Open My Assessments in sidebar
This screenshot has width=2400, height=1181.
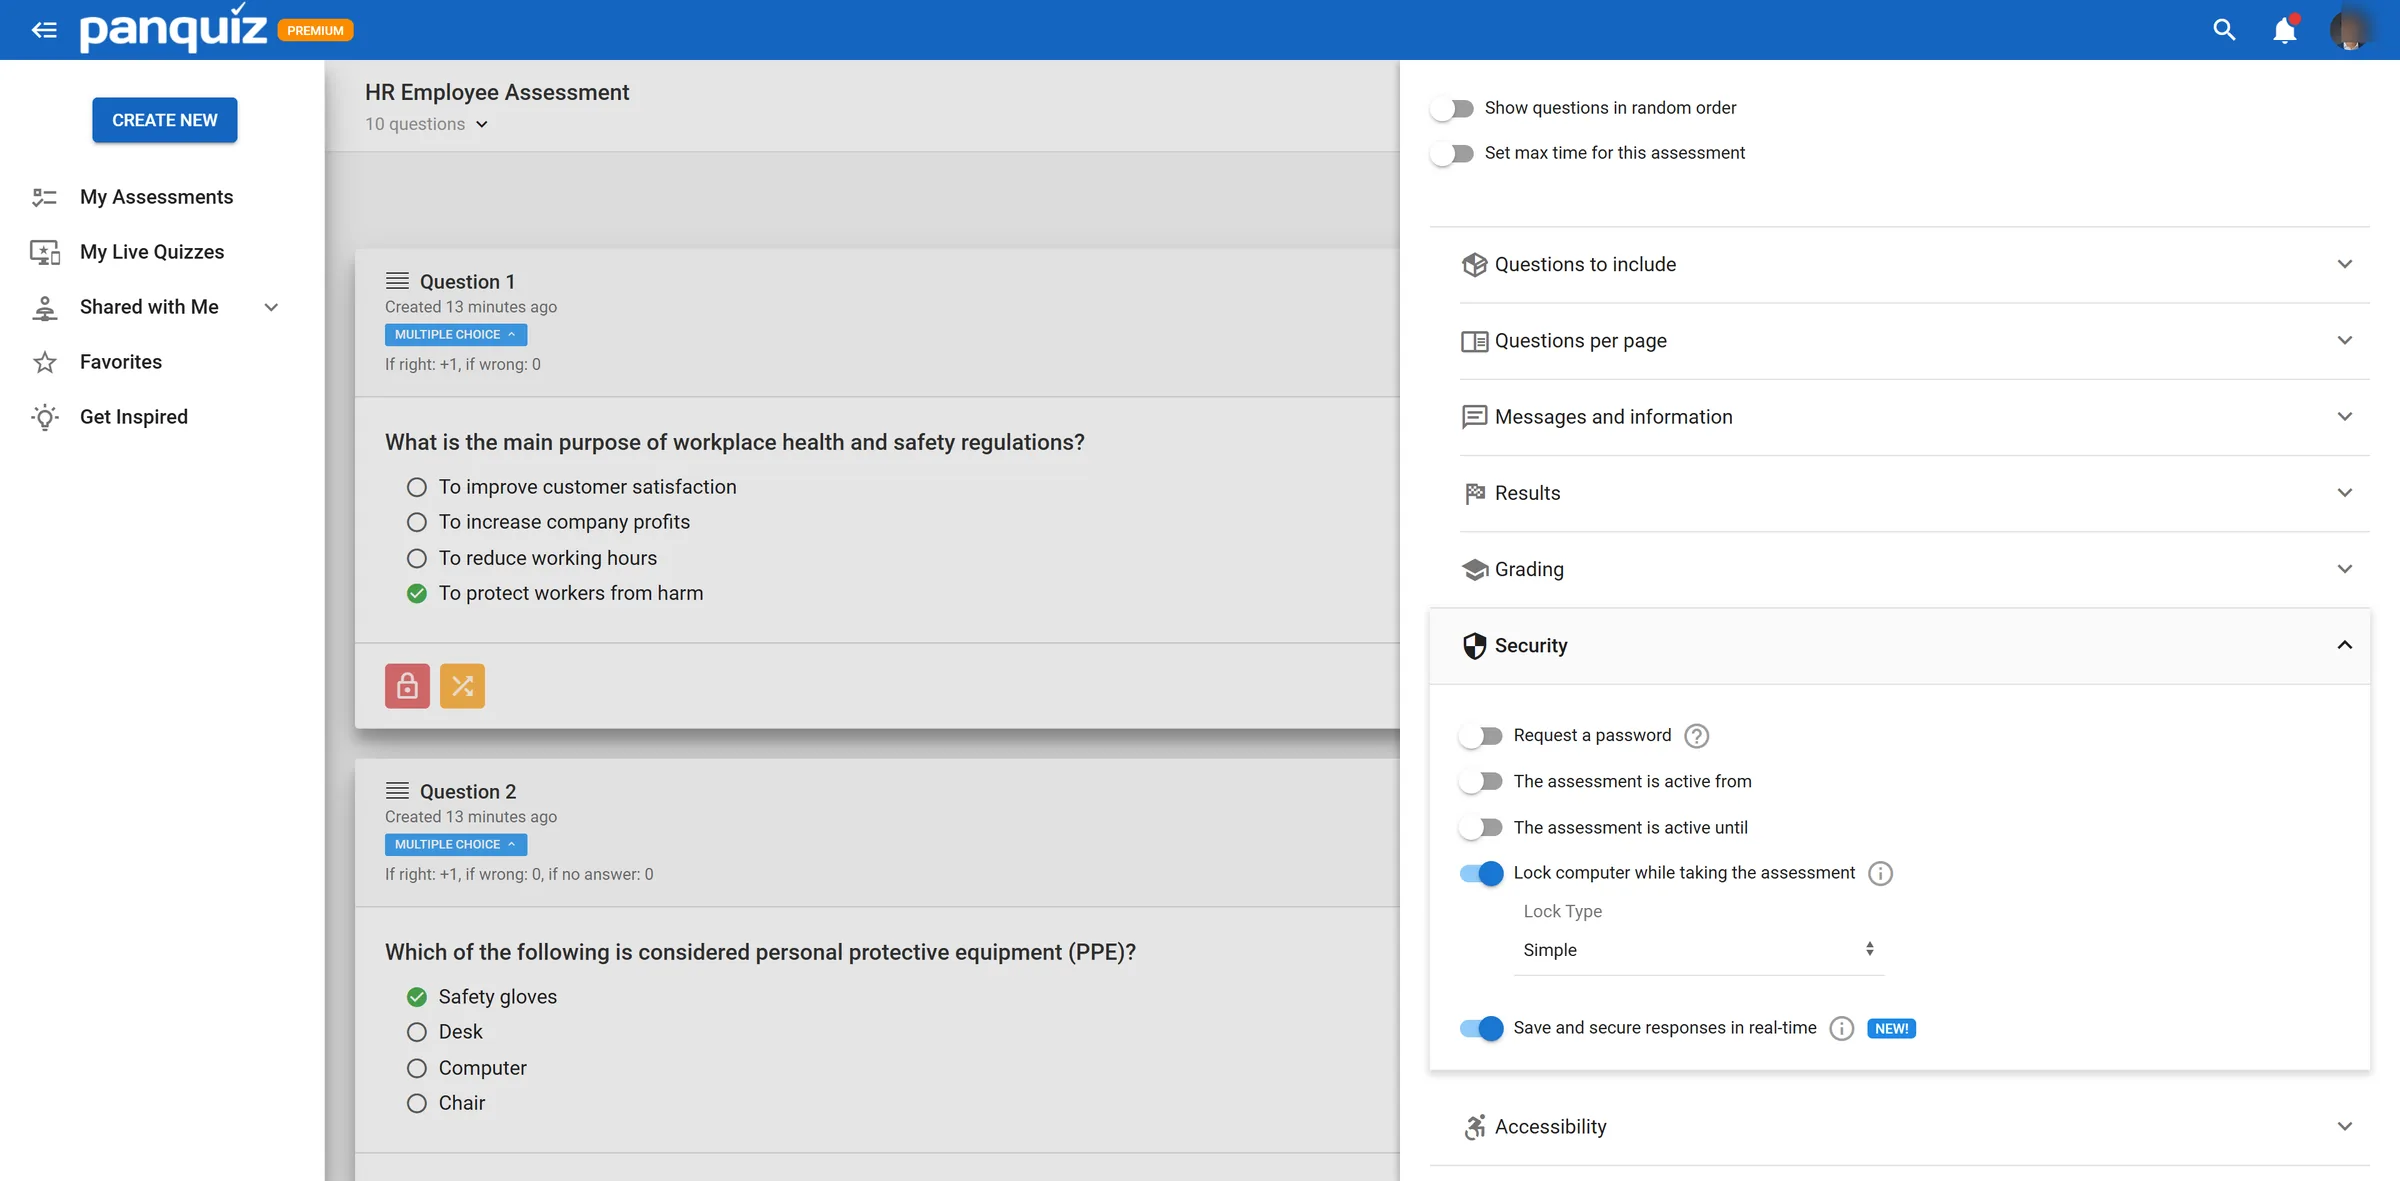(156, 197)
